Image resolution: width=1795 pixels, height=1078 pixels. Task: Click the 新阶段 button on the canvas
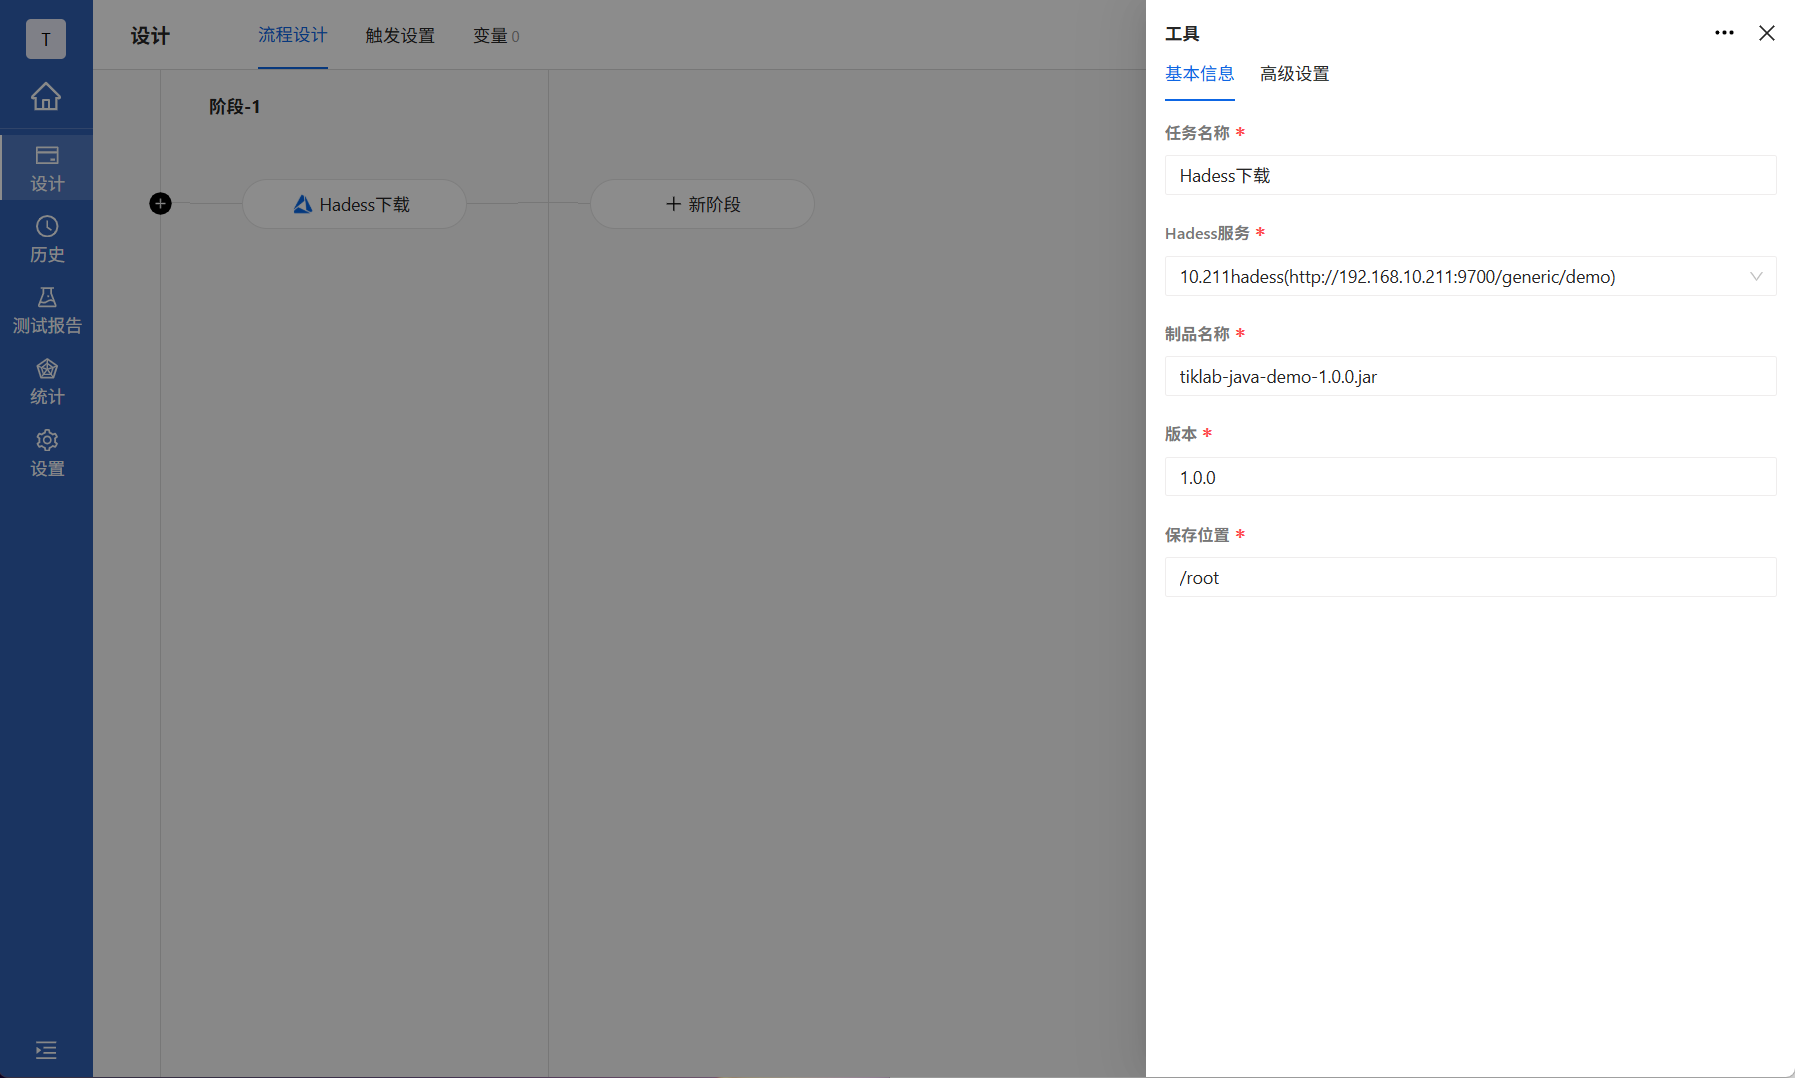[x=702, y=203]
